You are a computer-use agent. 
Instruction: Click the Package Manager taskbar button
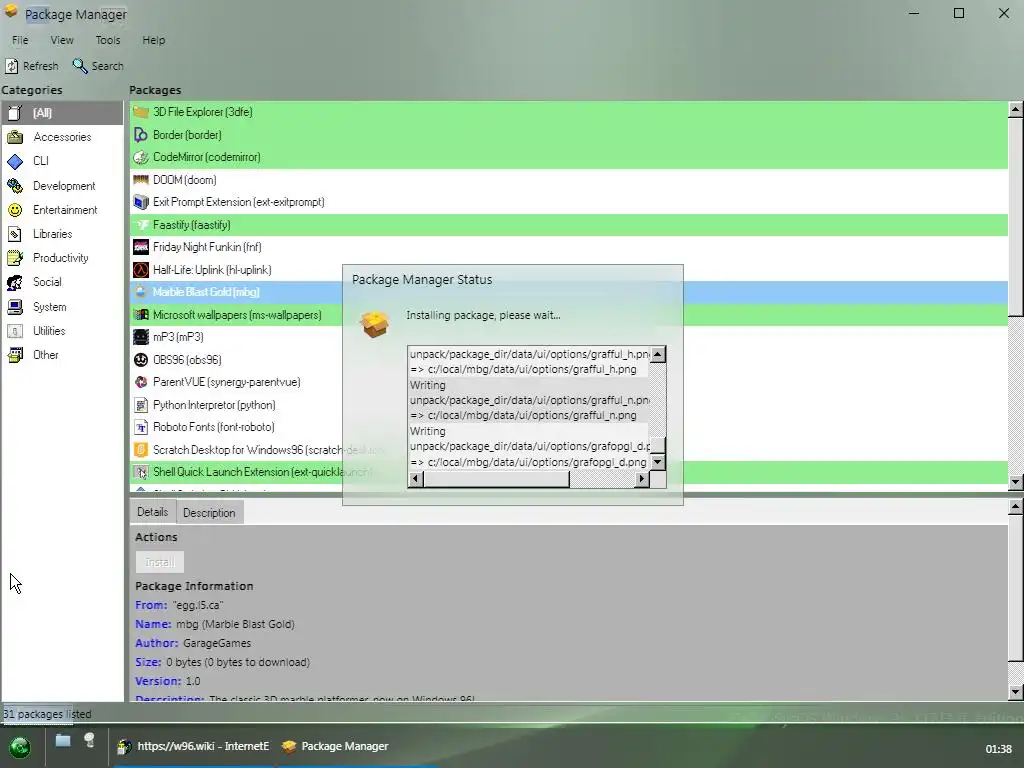335,746
